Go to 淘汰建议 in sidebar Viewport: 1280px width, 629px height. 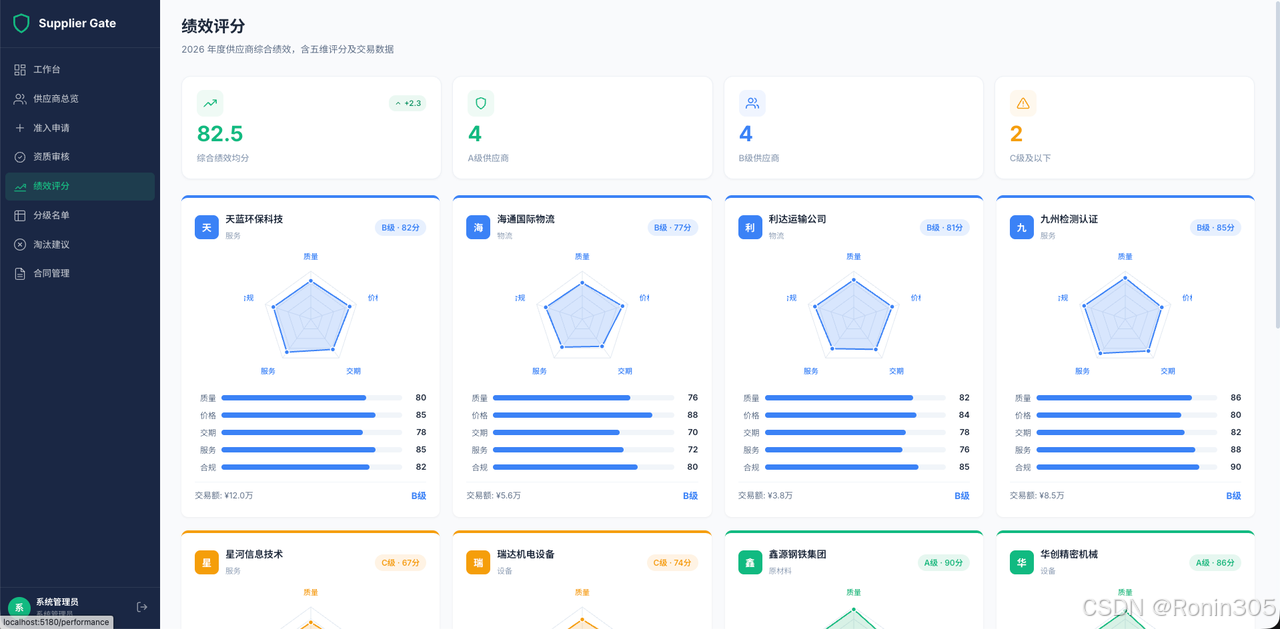(x=80, y=244)
